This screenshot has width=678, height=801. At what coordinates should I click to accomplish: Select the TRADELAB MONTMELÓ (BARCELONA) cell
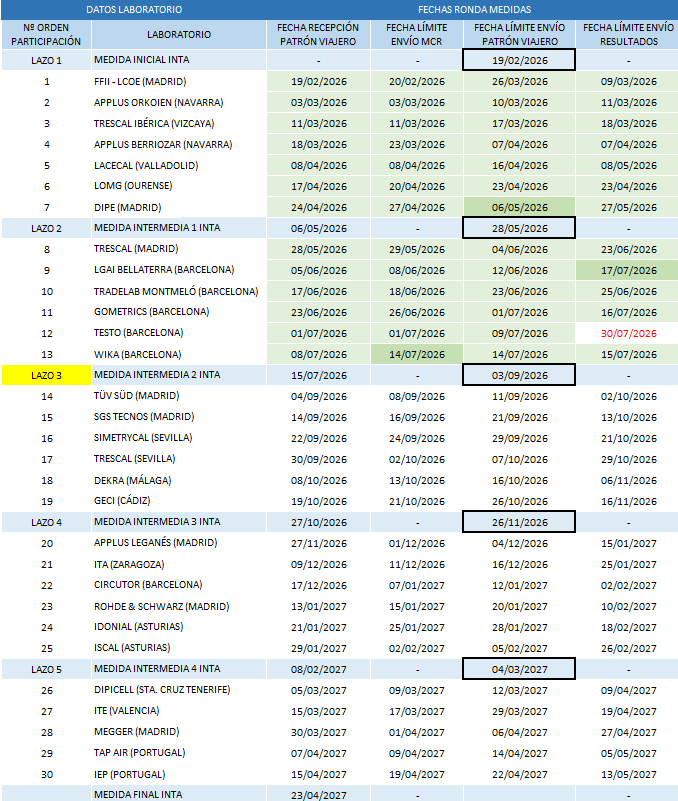pos(179,291)
